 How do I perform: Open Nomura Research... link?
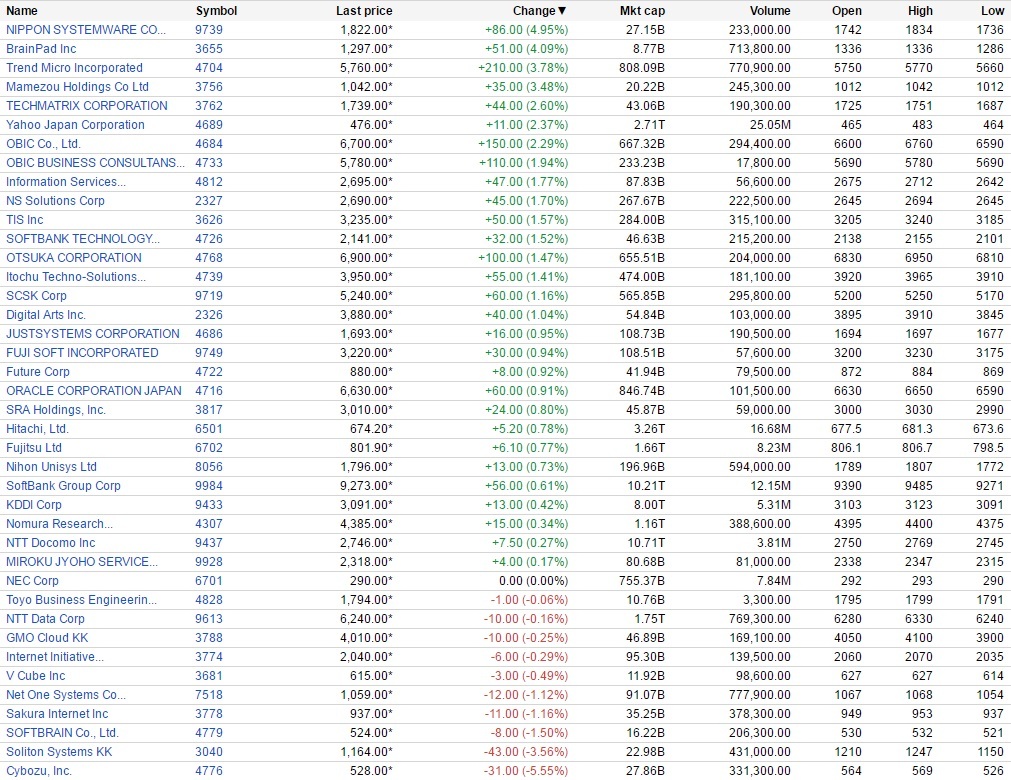click(59, 524)
